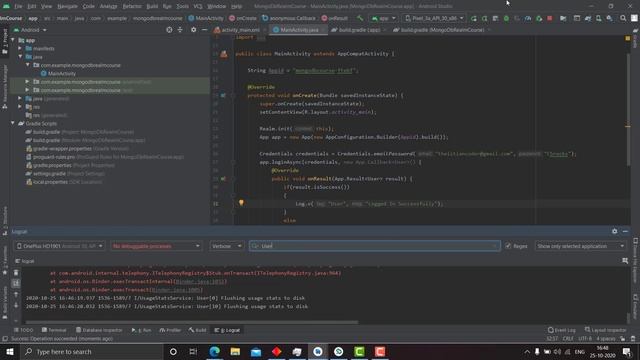Expand the manifests folder node
Viewport: 640px width, 360px height.
20,48
